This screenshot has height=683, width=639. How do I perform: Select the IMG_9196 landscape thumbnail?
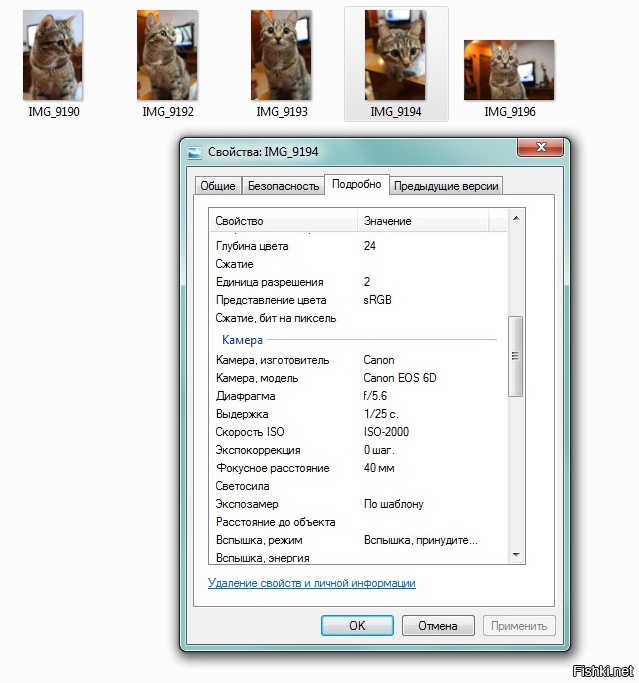[509, 69]
